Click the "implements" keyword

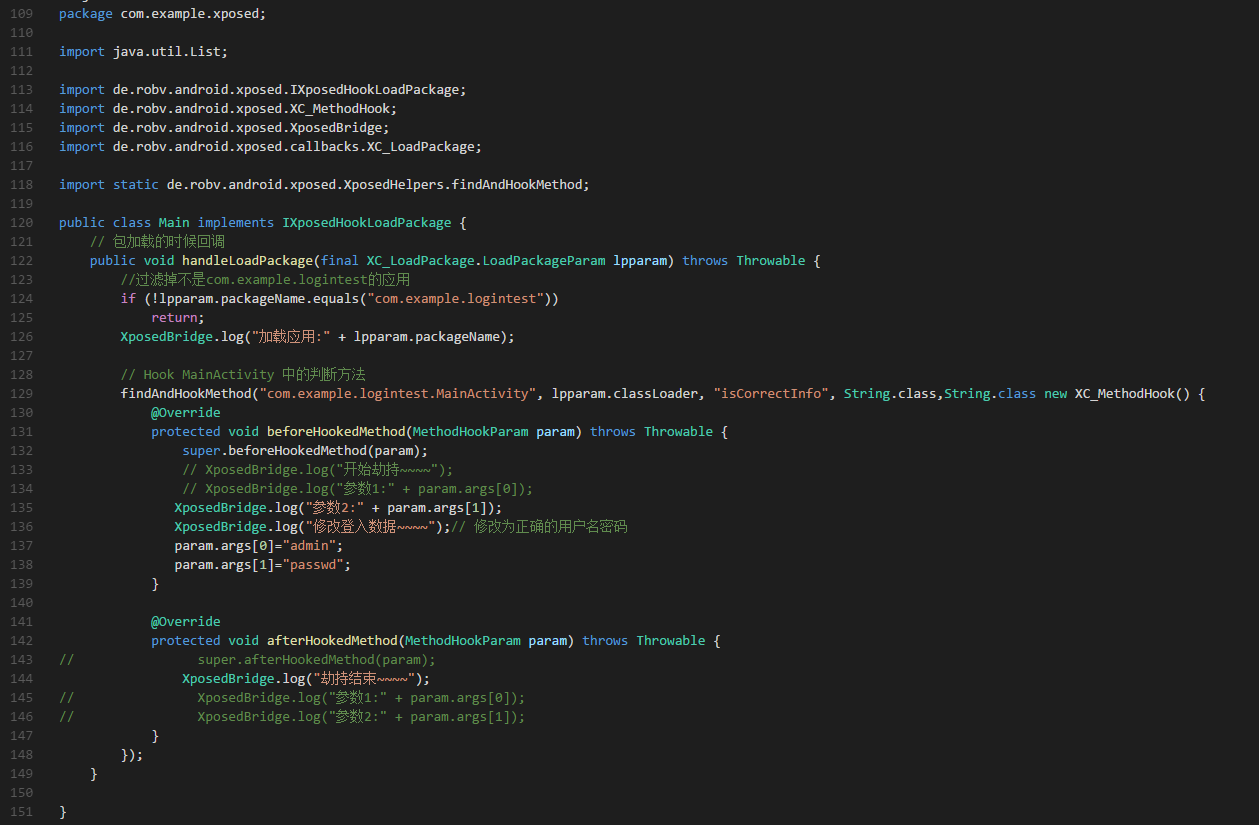(x=236, y=223)
